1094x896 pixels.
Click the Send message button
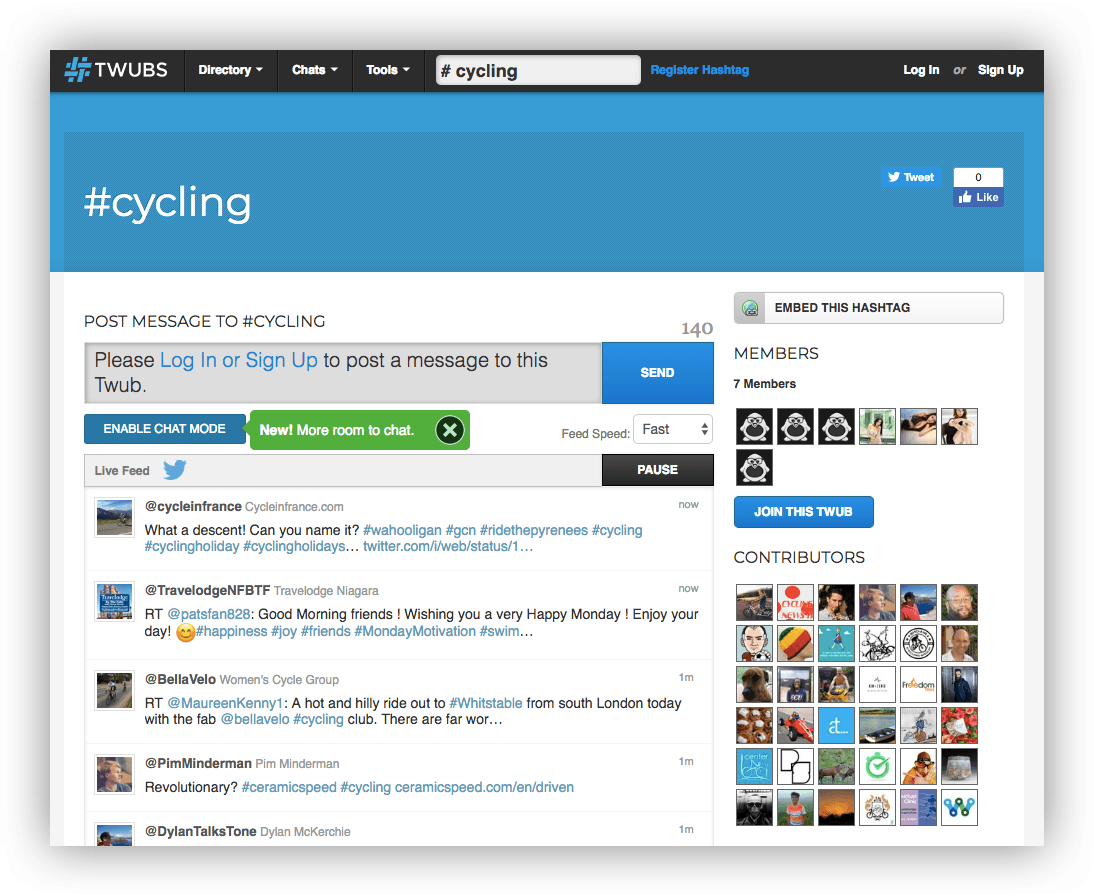(657, 373)
